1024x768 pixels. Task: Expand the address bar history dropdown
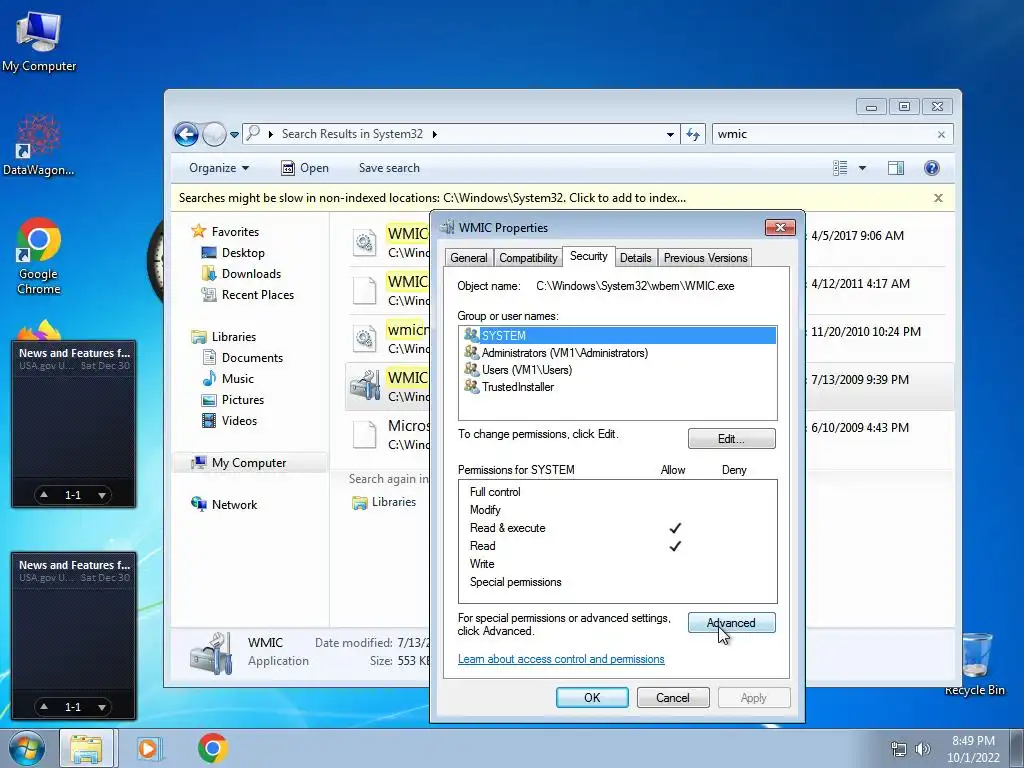(x=670, y=135)
